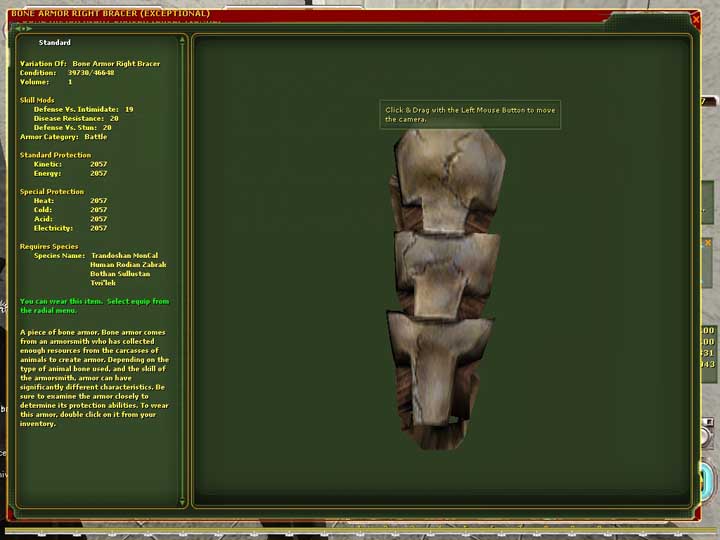Click the description panel's vertical scrollbar track
The width and height of the screenshot is (720, 540).
pyautogui.click(x=182, y=271)
